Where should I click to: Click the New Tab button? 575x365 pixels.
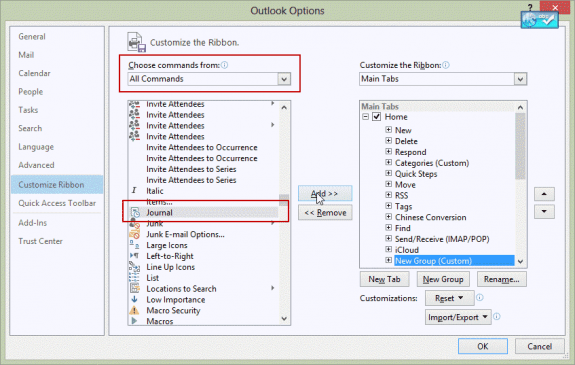pyautogui.click(x=384, y=279)
